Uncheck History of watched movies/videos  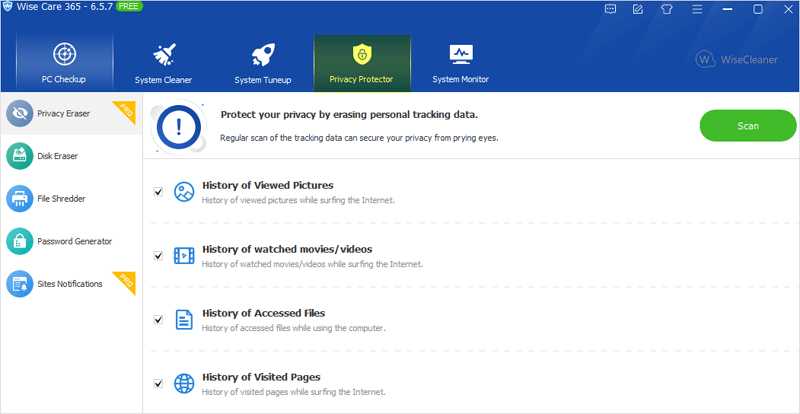pyautogui.click(x=158, y=256)
